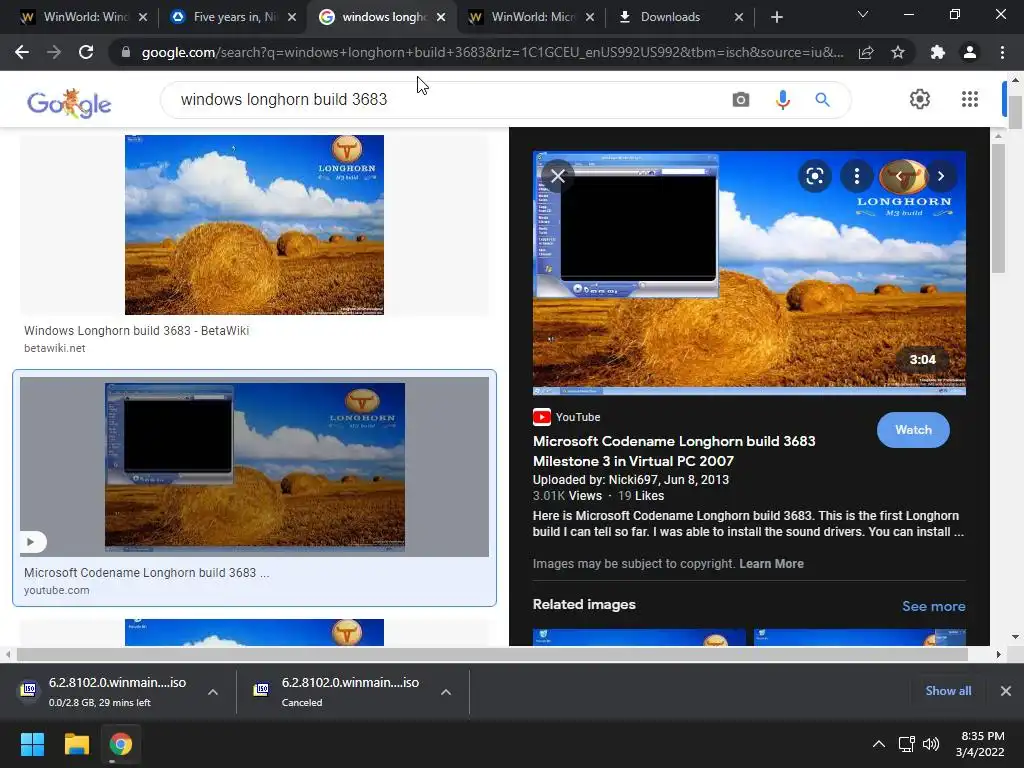Click the preview panel vertical scrollbar
This screenshot has height=768, width=1024.
point(998,207)
